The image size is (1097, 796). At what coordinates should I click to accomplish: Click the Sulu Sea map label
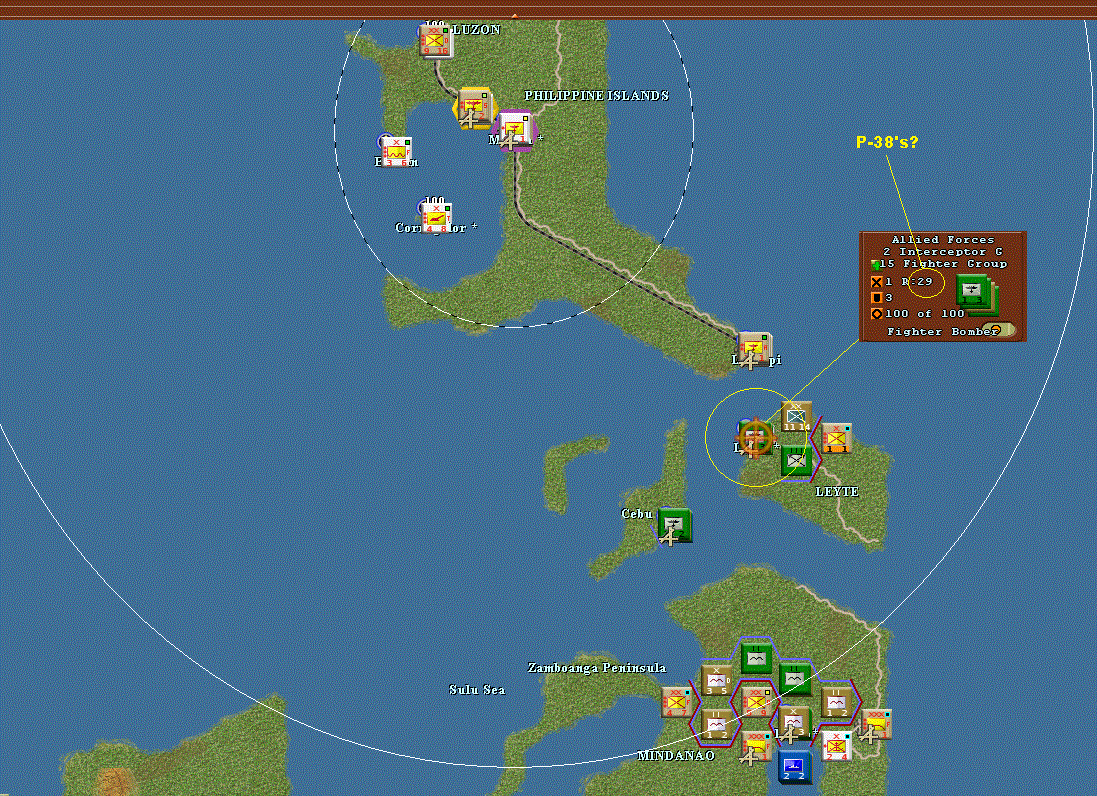[x=477, y=690]
